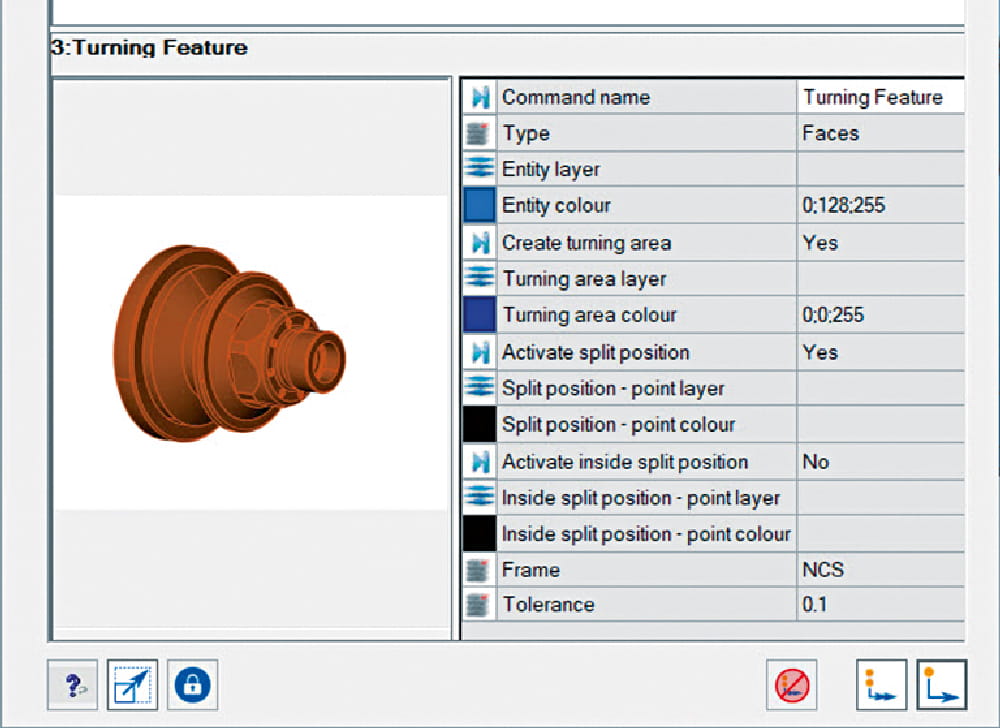The height and width of the screenshot is (728, 1000).
Task: Select the Create turning area label
Action: click(587, 243)
